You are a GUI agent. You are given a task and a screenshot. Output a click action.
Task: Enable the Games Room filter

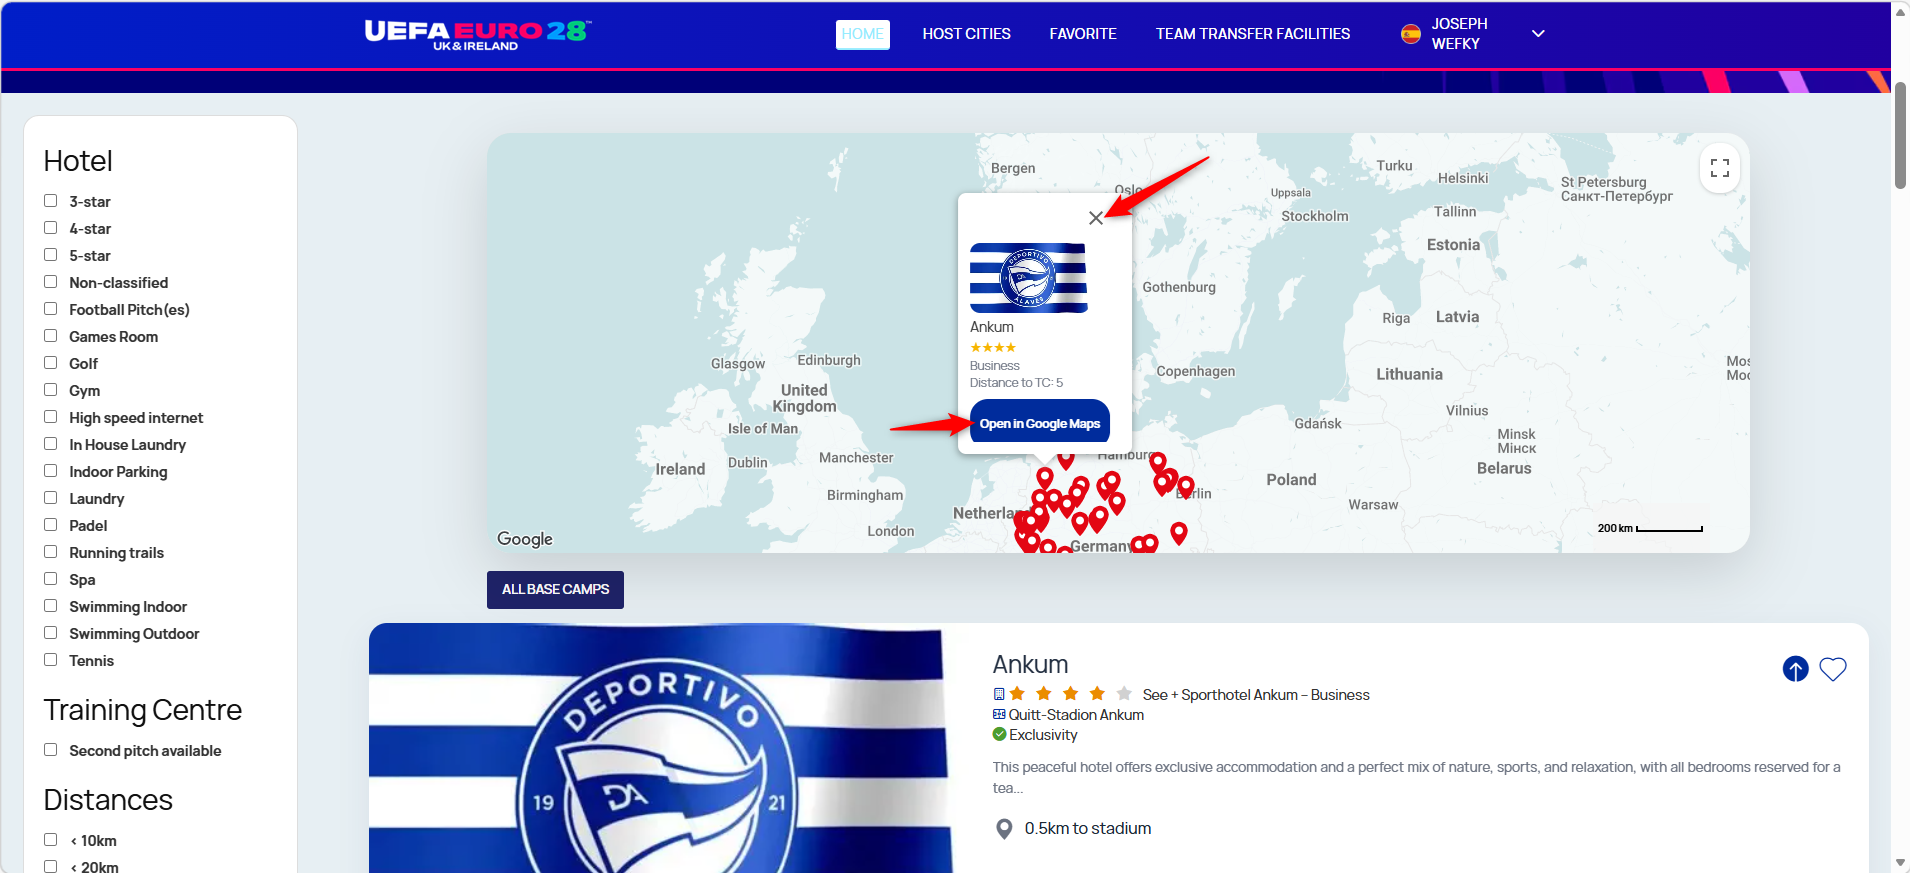pyautogui.click(x=51, y=336)
